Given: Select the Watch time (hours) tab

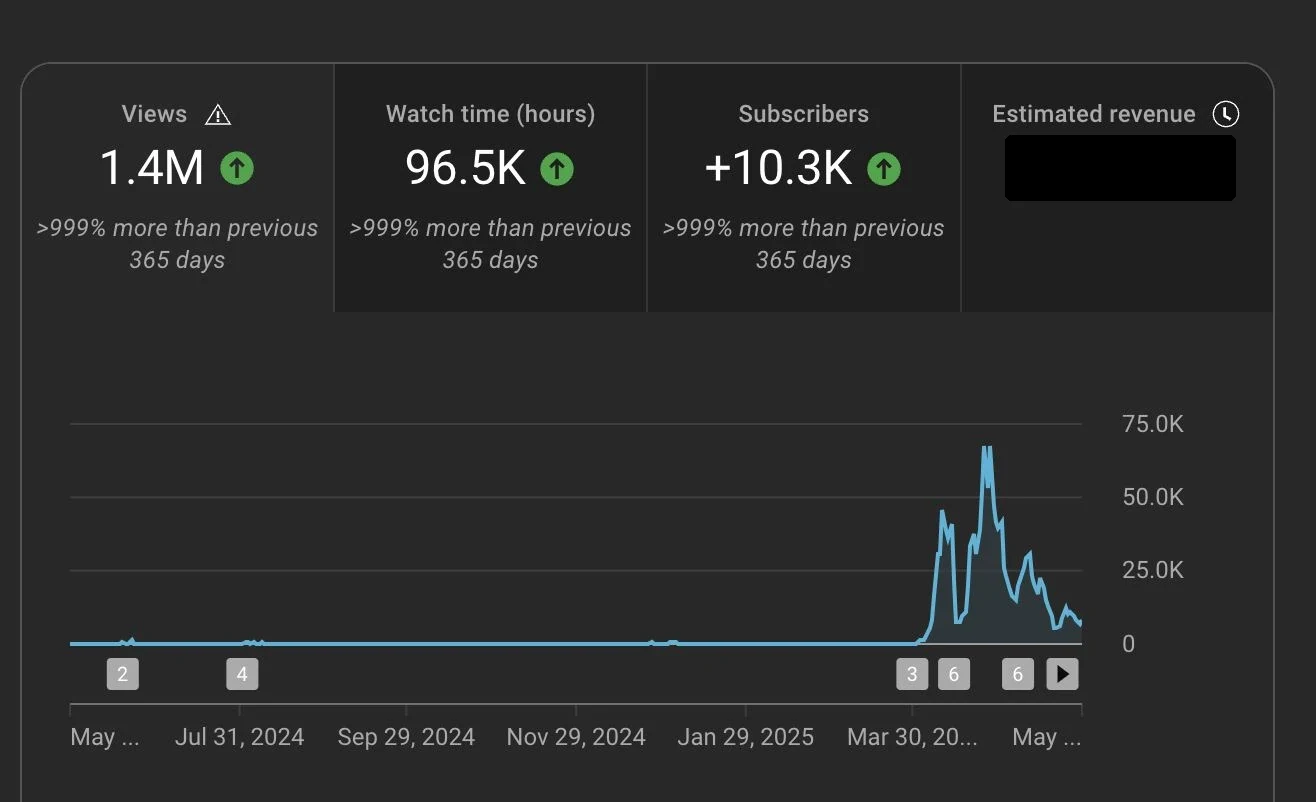Looking at the screenshot, I should click(490, 188).
